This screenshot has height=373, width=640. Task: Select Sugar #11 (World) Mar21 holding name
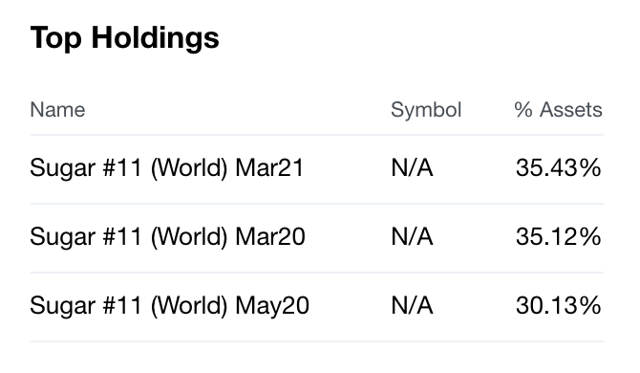(167, 168)
